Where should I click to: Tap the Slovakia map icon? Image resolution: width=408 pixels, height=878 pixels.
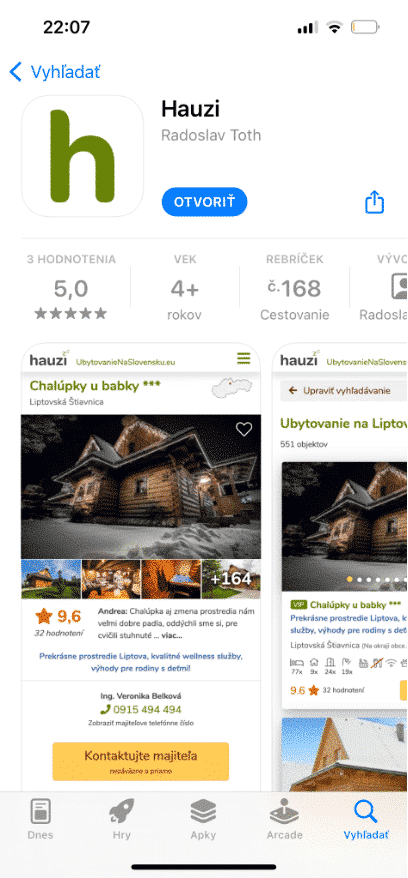coord(232,387)
